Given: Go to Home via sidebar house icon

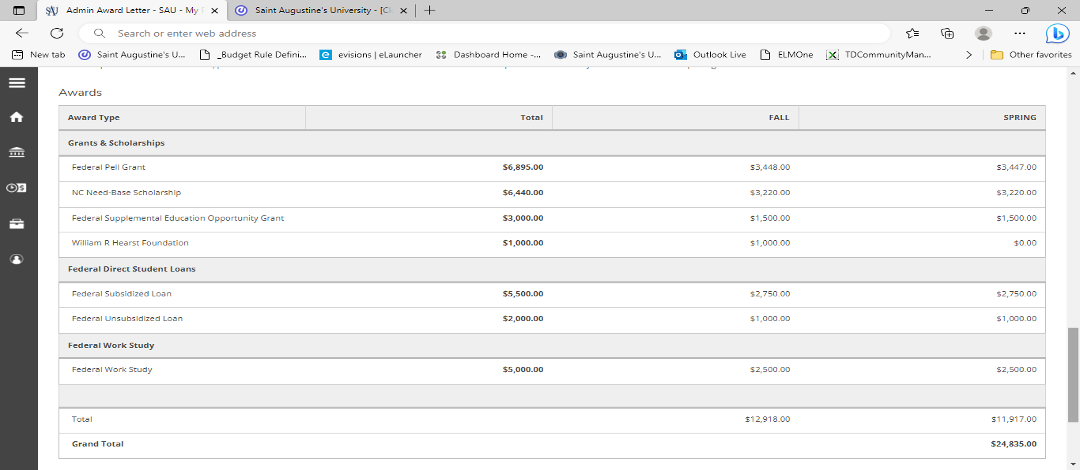Looking at the screenshot, I should pos(16,117).
